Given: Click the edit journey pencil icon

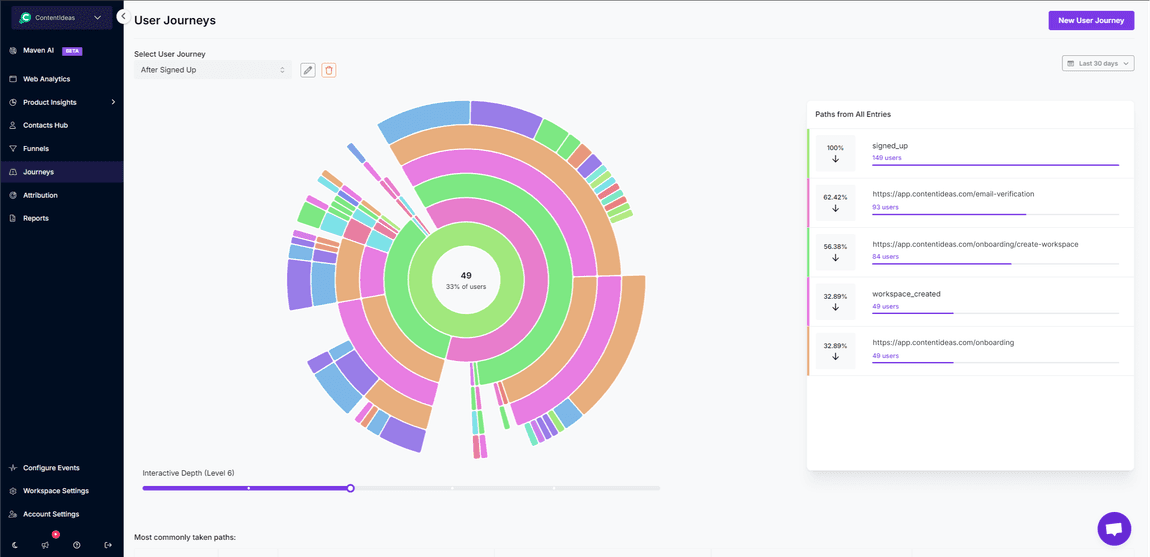Looking at the screenshot, I should click(308, 70).
